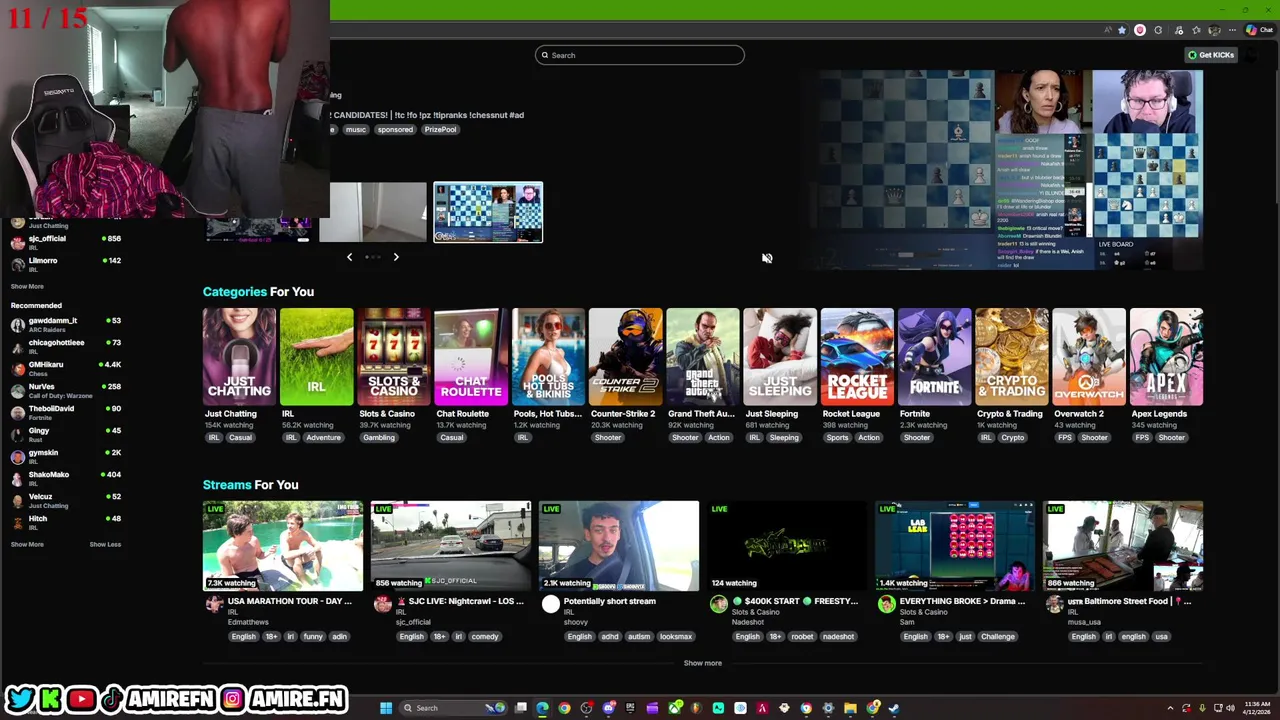
Task: Go to the previous featured stream with the left arrow
Action: click(349, 257)
